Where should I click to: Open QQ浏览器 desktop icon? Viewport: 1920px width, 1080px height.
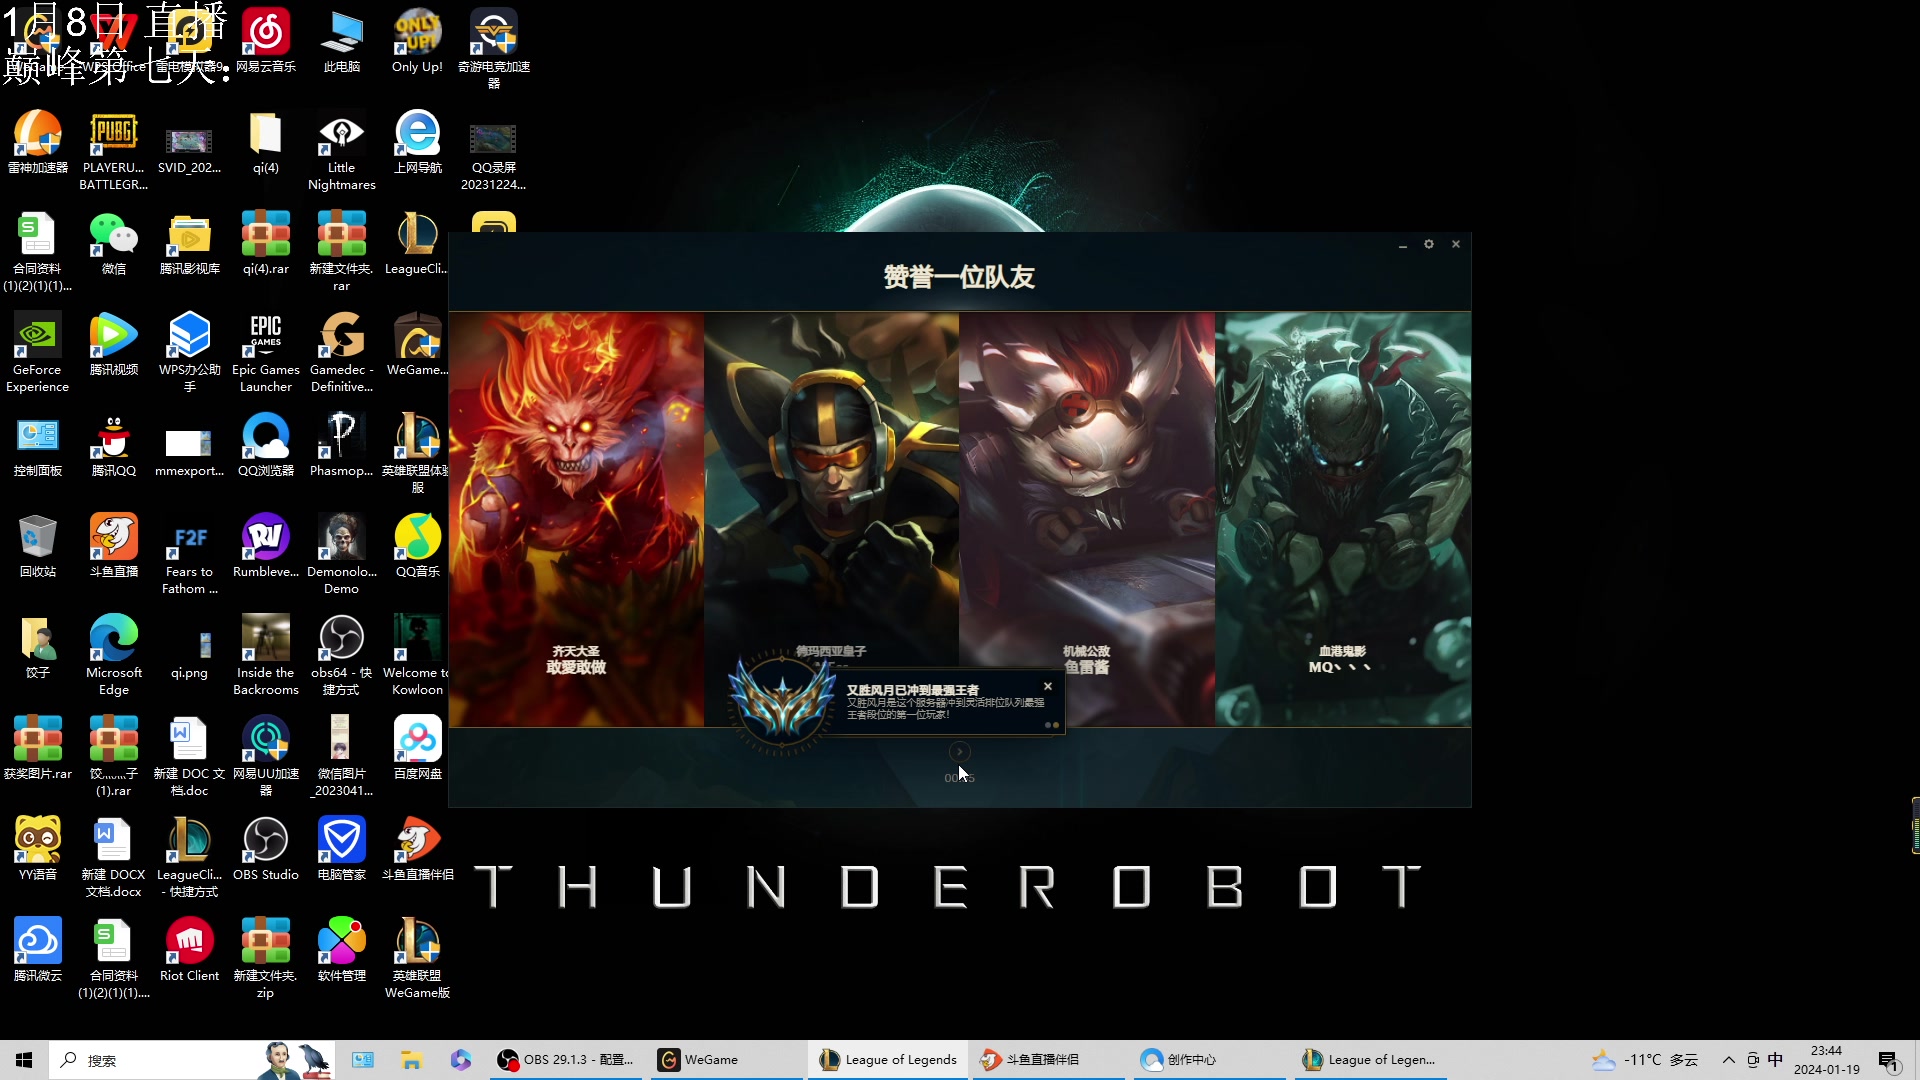click(x=266, y=446)
